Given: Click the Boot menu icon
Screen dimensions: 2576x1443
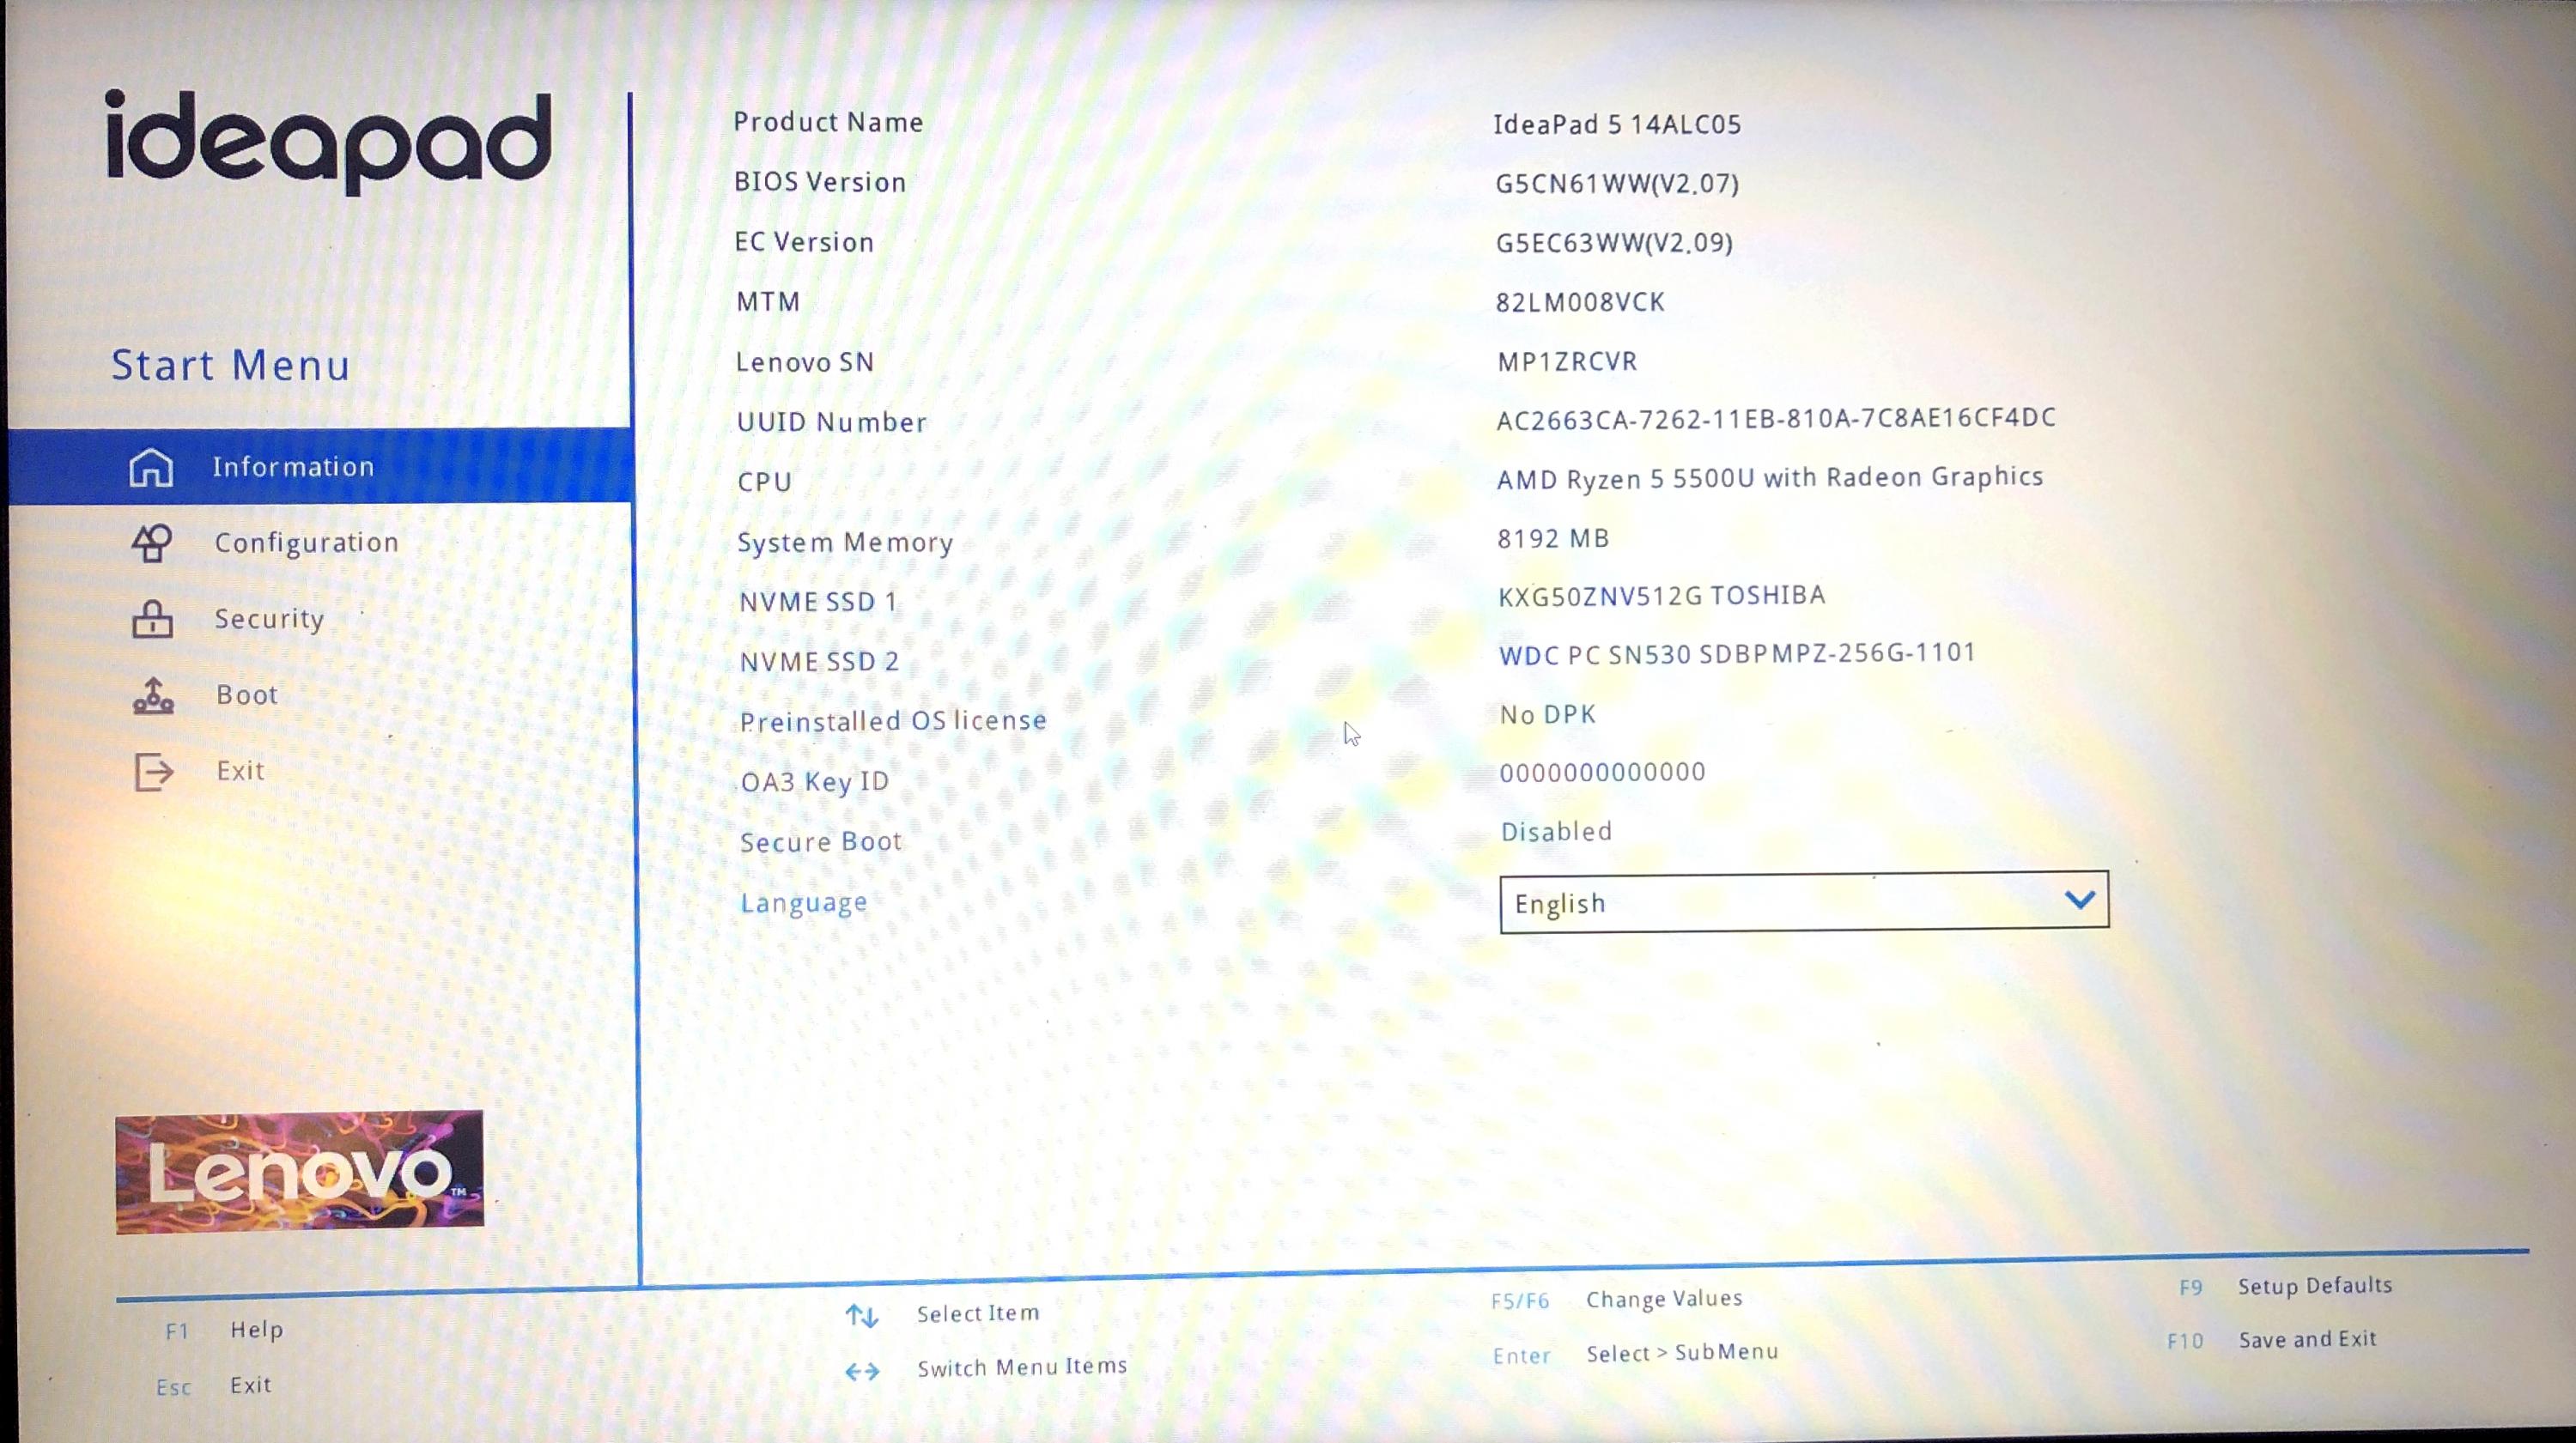Looking at the screenshot, I should pos(155,694).
